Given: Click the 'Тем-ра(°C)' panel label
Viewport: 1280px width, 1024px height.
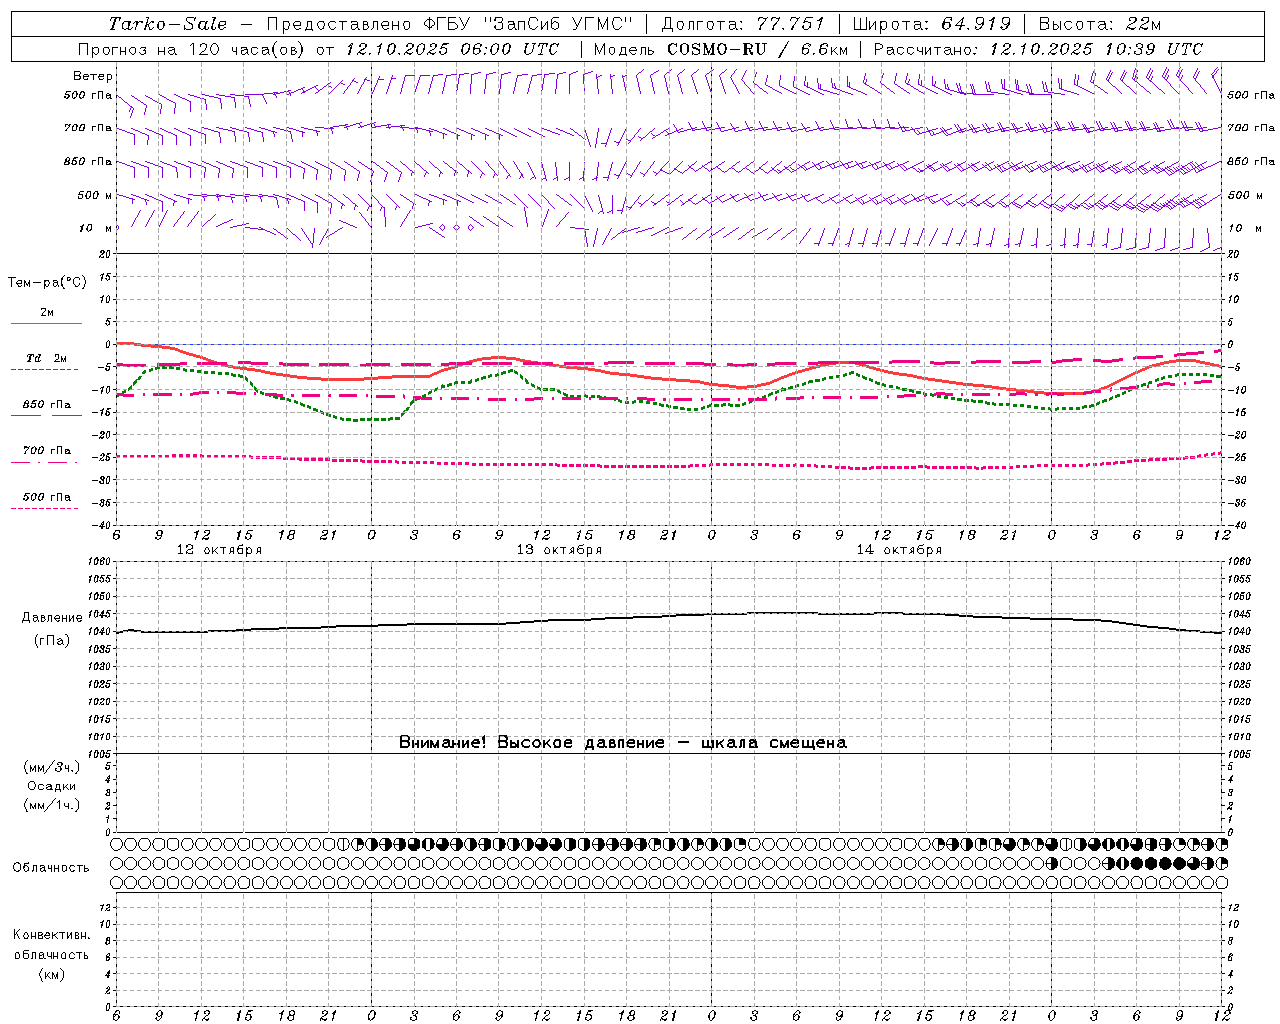Looking at the screenshot, I should [x=47, y=283].
